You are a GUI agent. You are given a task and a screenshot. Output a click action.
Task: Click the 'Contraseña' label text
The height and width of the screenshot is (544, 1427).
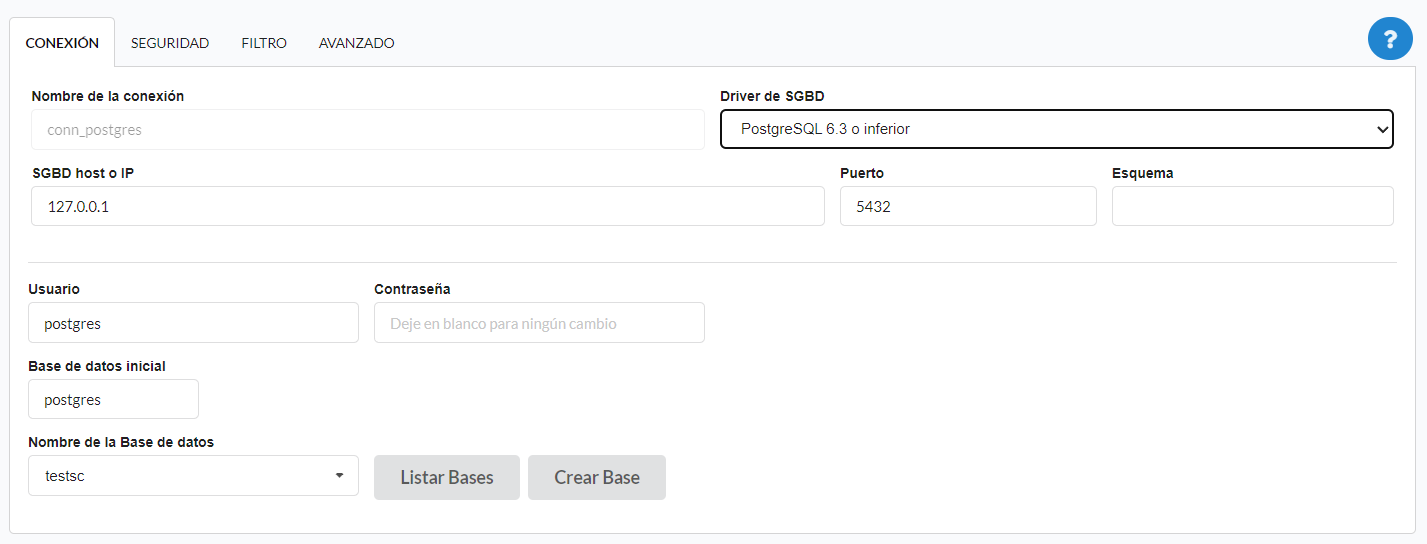[412, 289]
